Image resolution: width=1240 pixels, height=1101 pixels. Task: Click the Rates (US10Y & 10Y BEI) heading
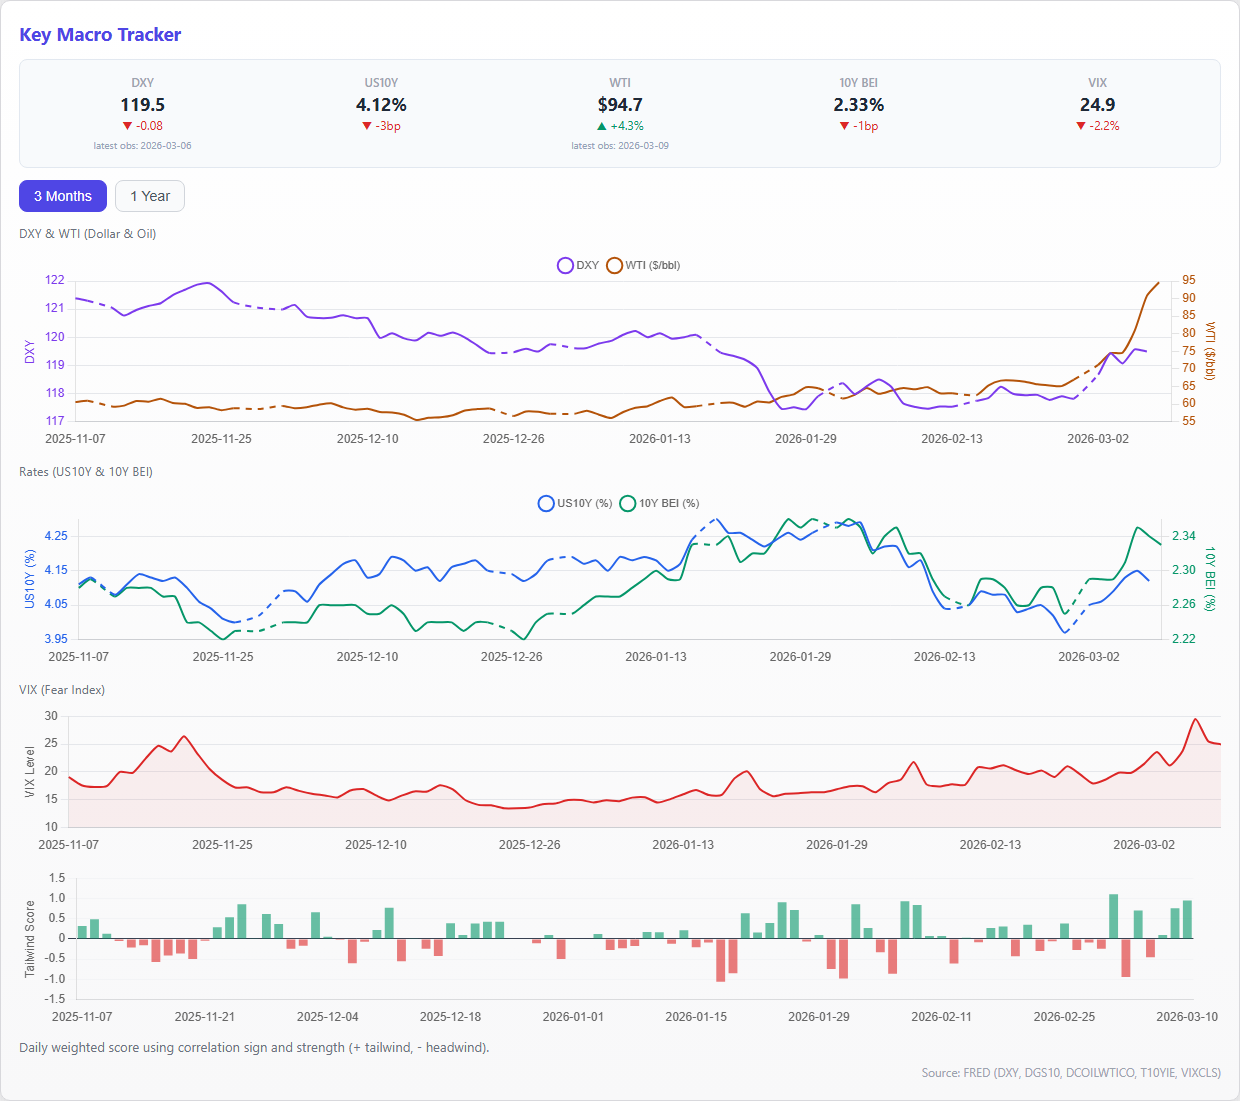(x=86, y=472)
